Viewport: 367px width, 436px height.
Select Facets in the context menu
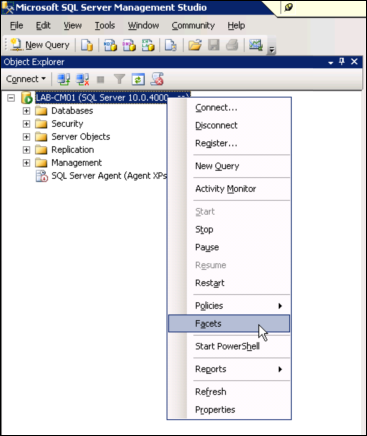[x=229, y=323]
